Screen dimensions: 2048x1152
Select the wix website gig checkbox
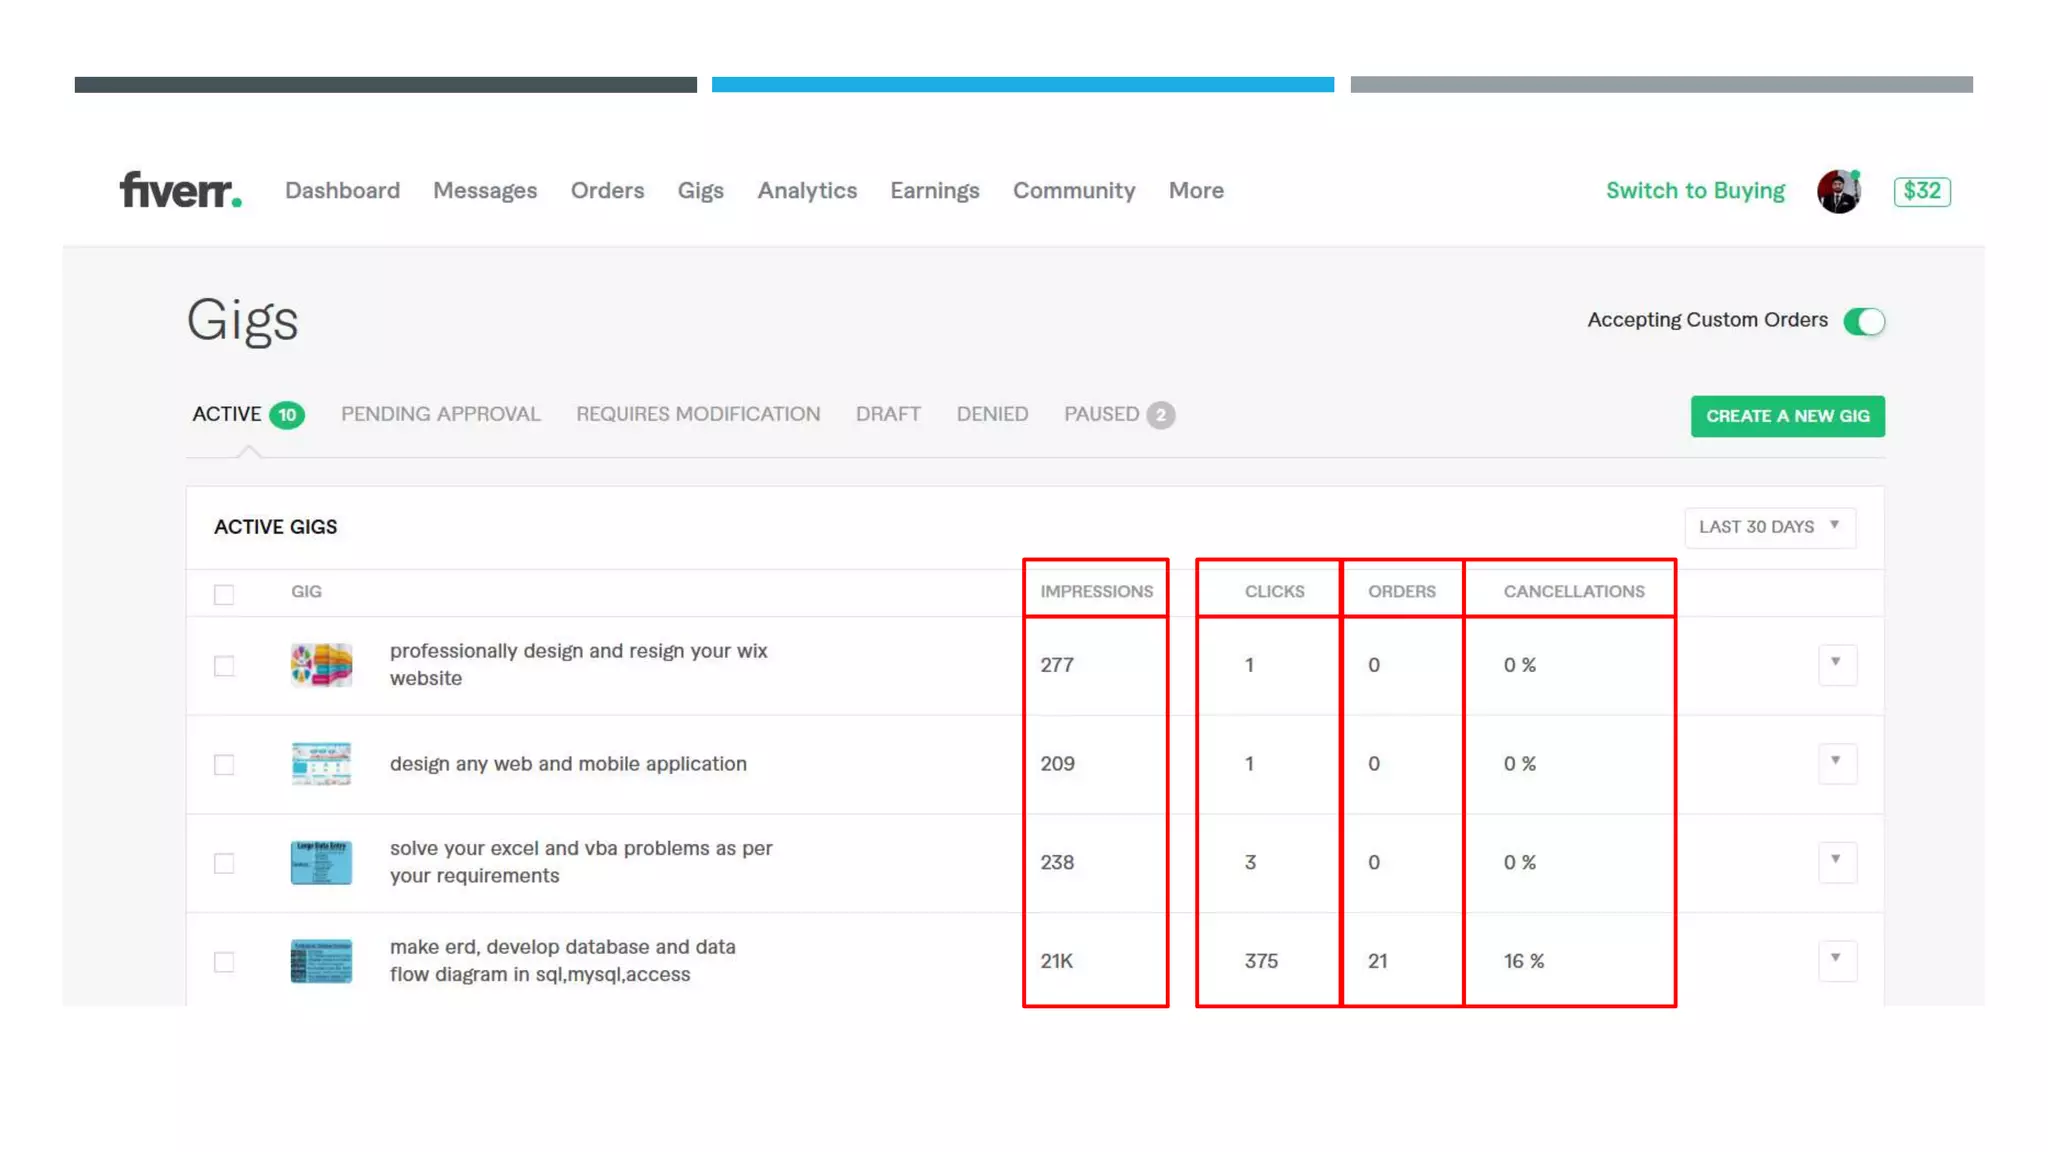(x=224, y=666)
